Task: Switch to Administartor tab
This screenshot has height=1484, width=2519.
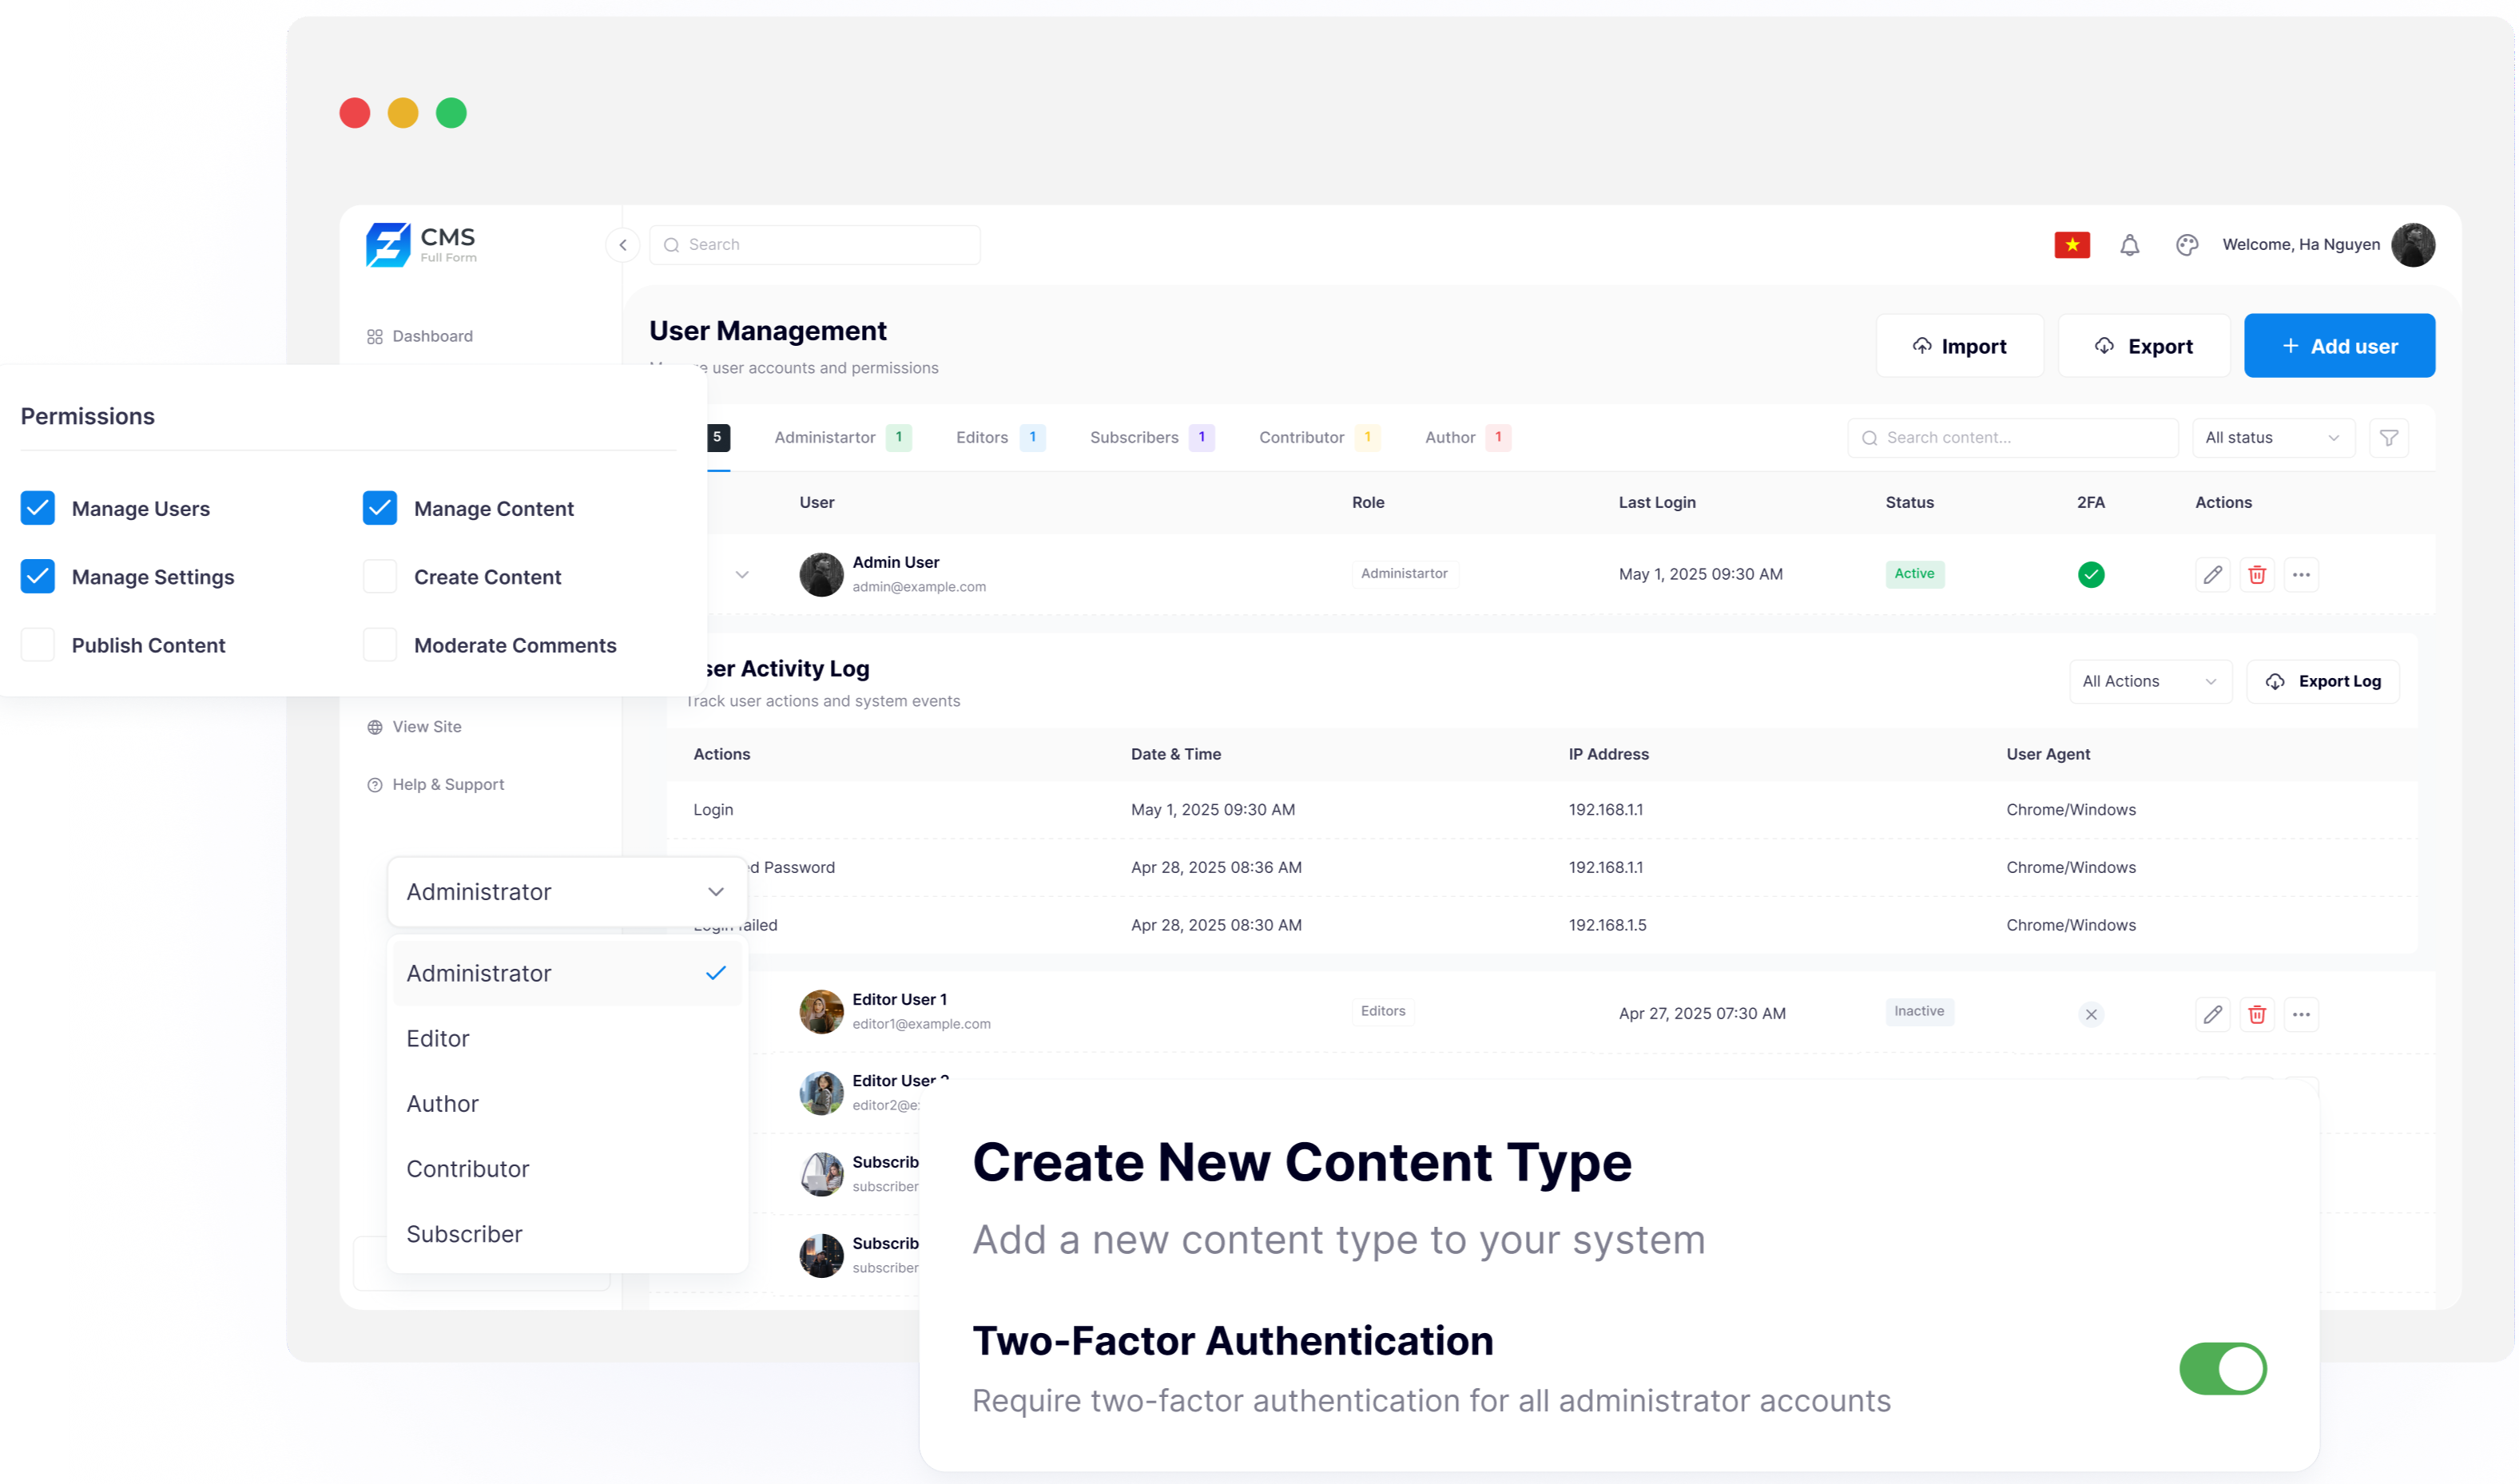Action: 842,438
